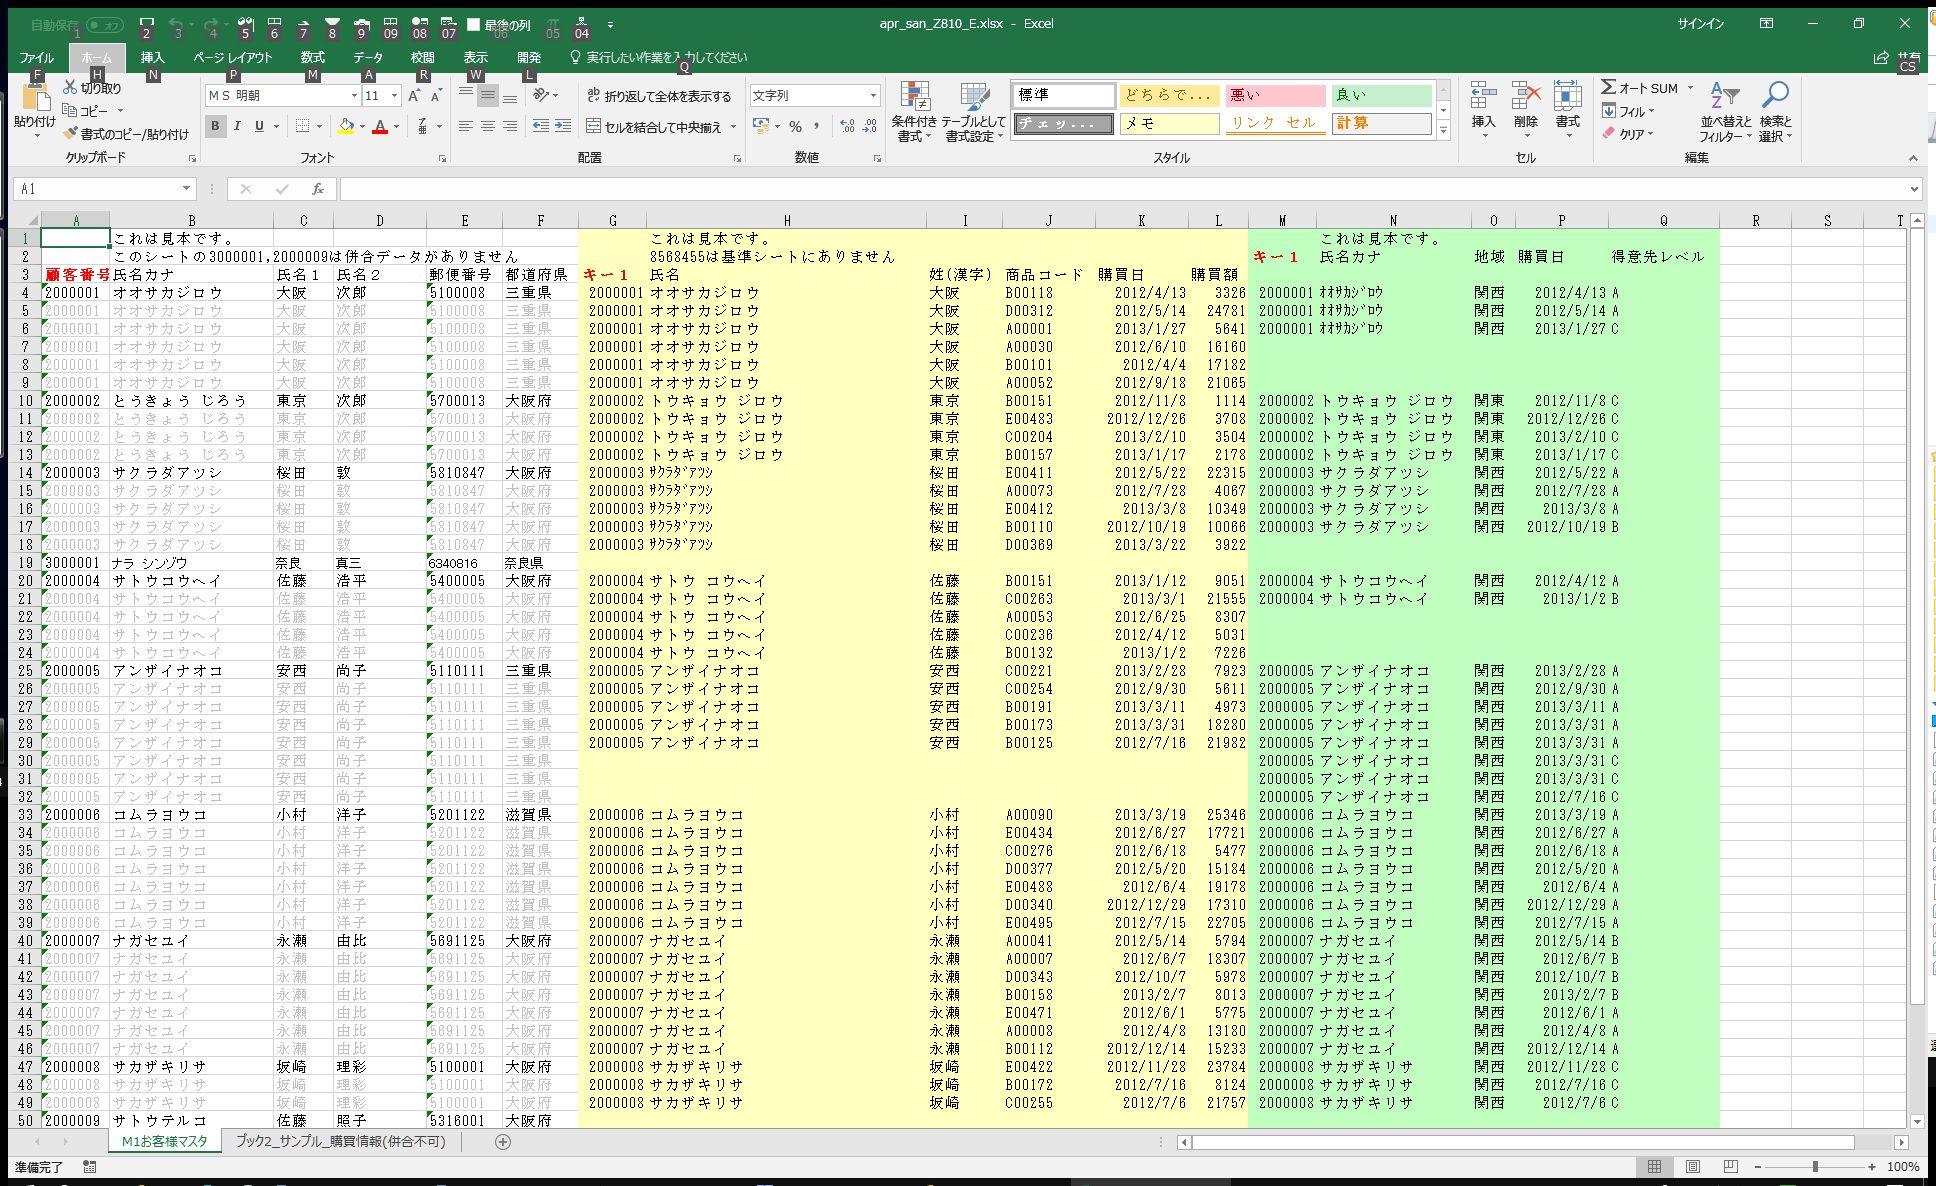Open the Fill (フィル) dropdown

[x=1628, y=111]
